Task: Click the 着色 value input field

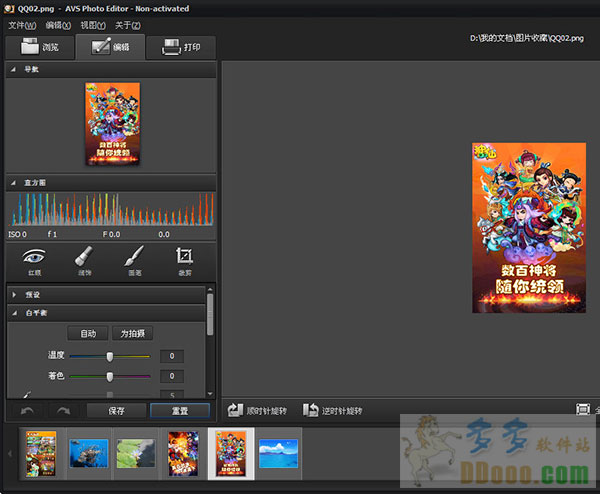Action: pos(172,376)
